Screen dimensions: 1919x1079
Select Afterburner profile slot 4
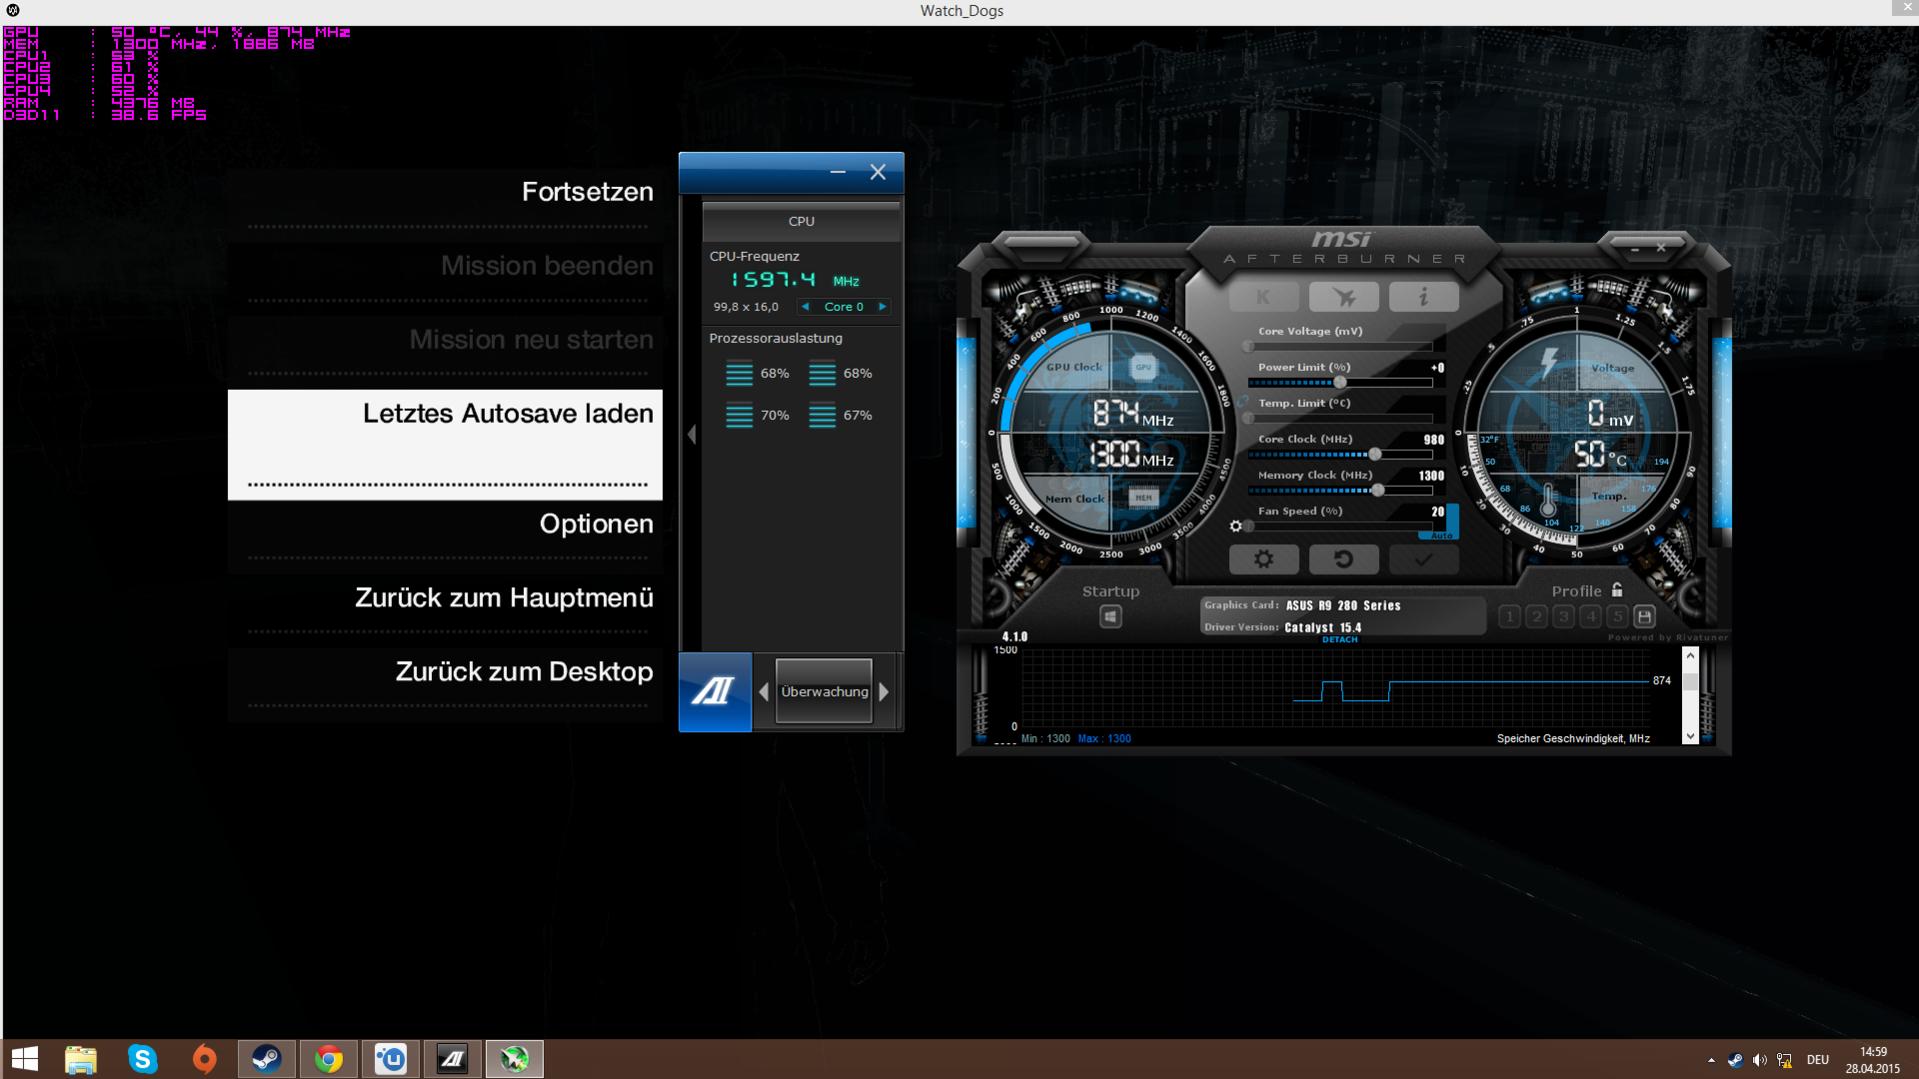[1591, 616]
